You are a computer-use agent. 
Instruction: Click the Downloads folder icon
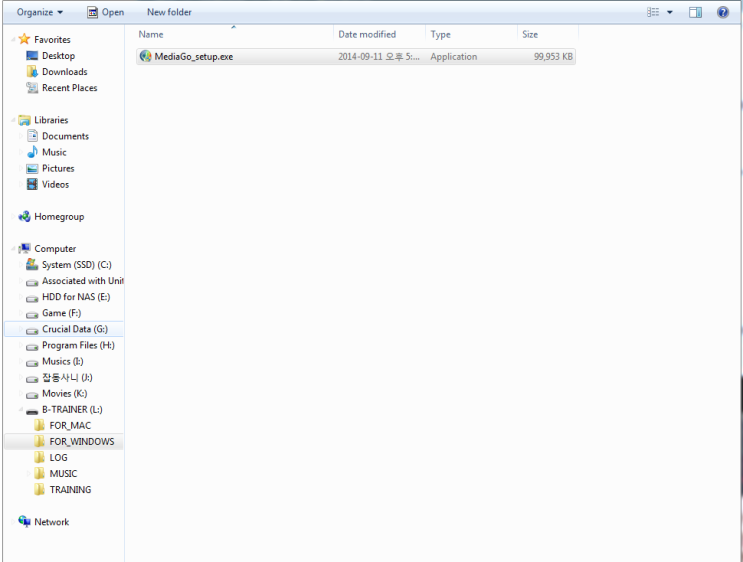pos(32,72)
